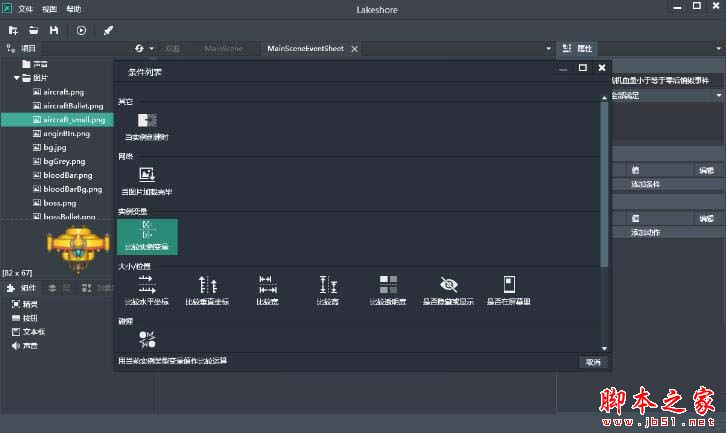Image resolution: width=726 pixels, height=433 pixels.
Task: Select bg.jpg in project tree
Action: coord(50,147)
